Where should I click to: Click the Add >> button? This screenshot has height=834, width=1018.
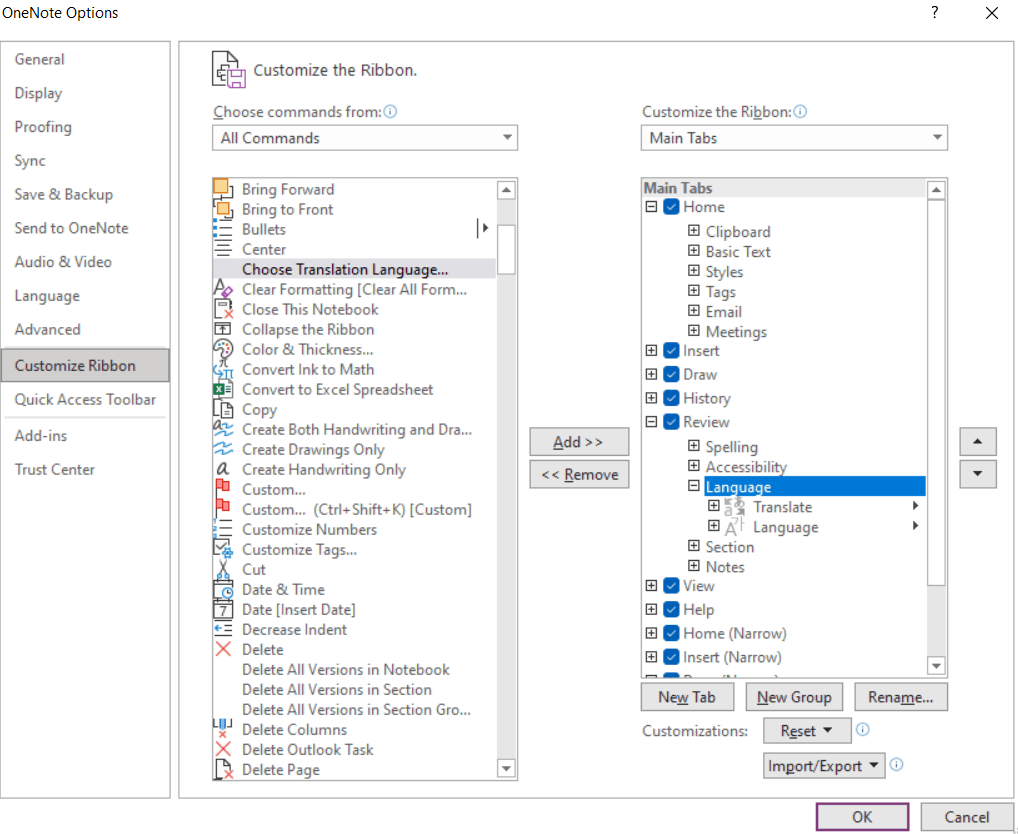point(578,442)
